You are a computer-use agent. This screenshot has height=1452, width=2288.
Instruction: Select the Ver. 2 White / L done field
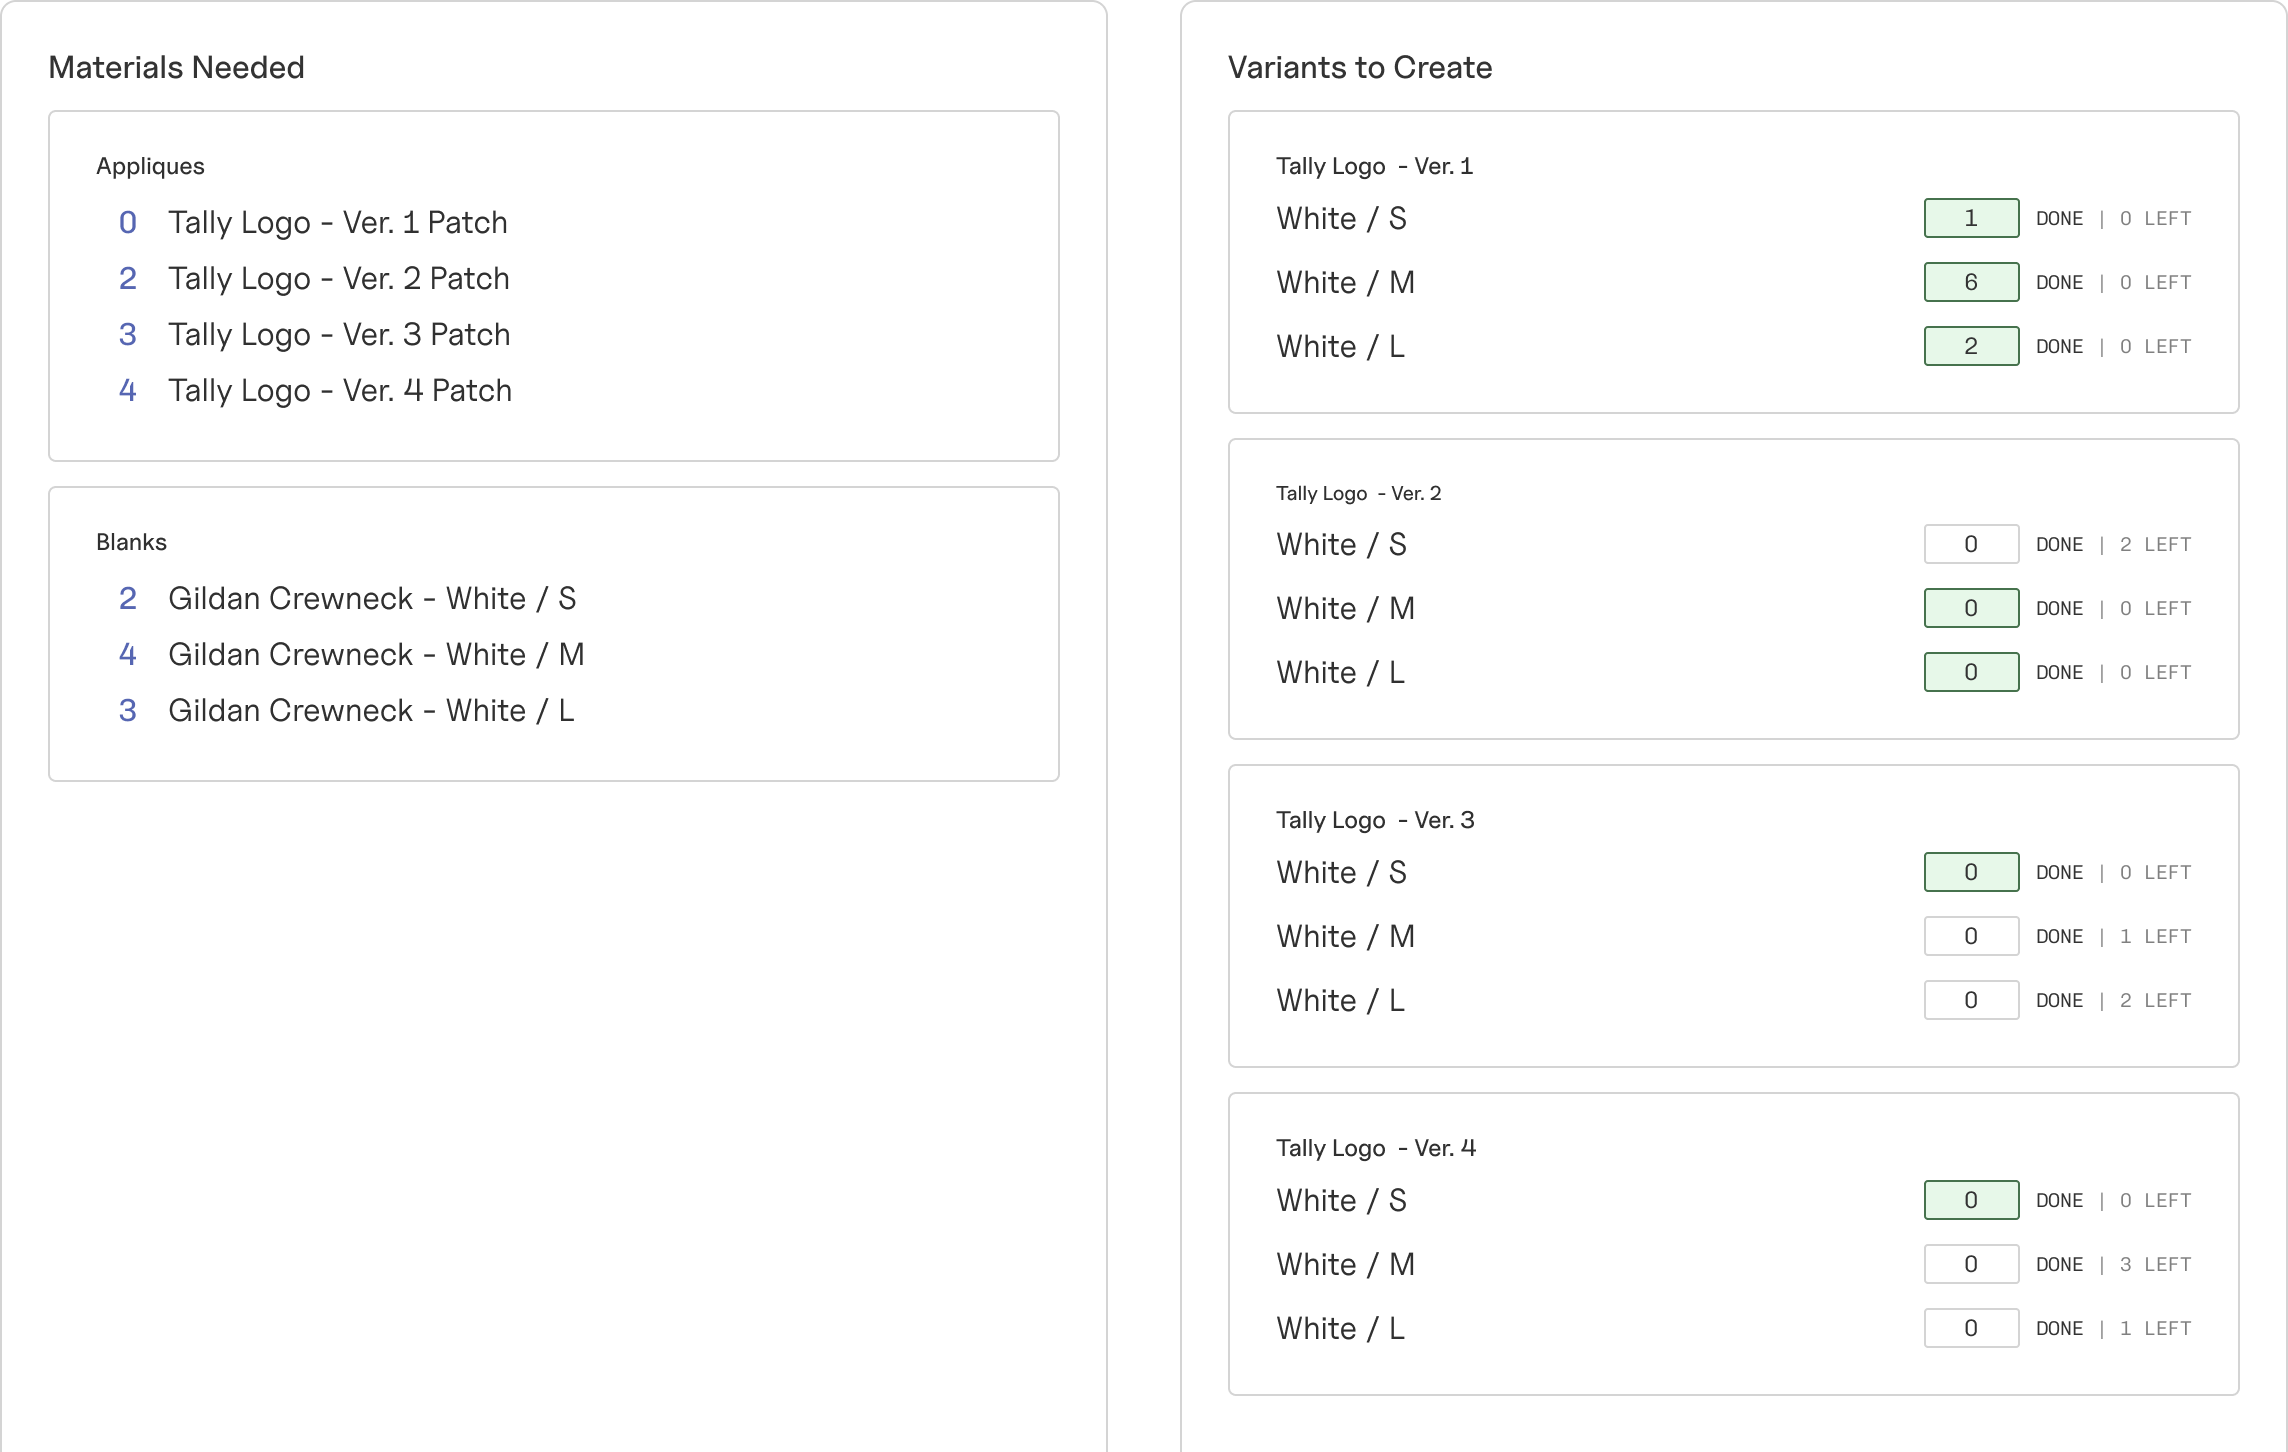pyautogui.click(x=1971, y=673)
